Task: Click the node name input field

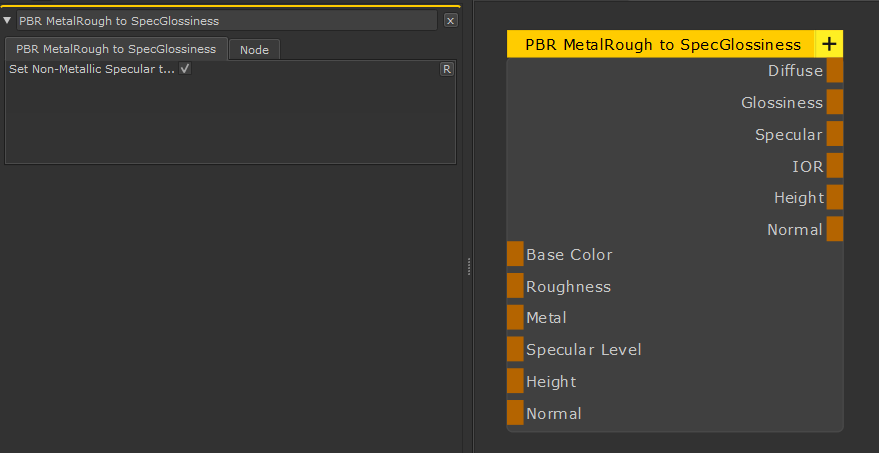Action: pos(226,20)
